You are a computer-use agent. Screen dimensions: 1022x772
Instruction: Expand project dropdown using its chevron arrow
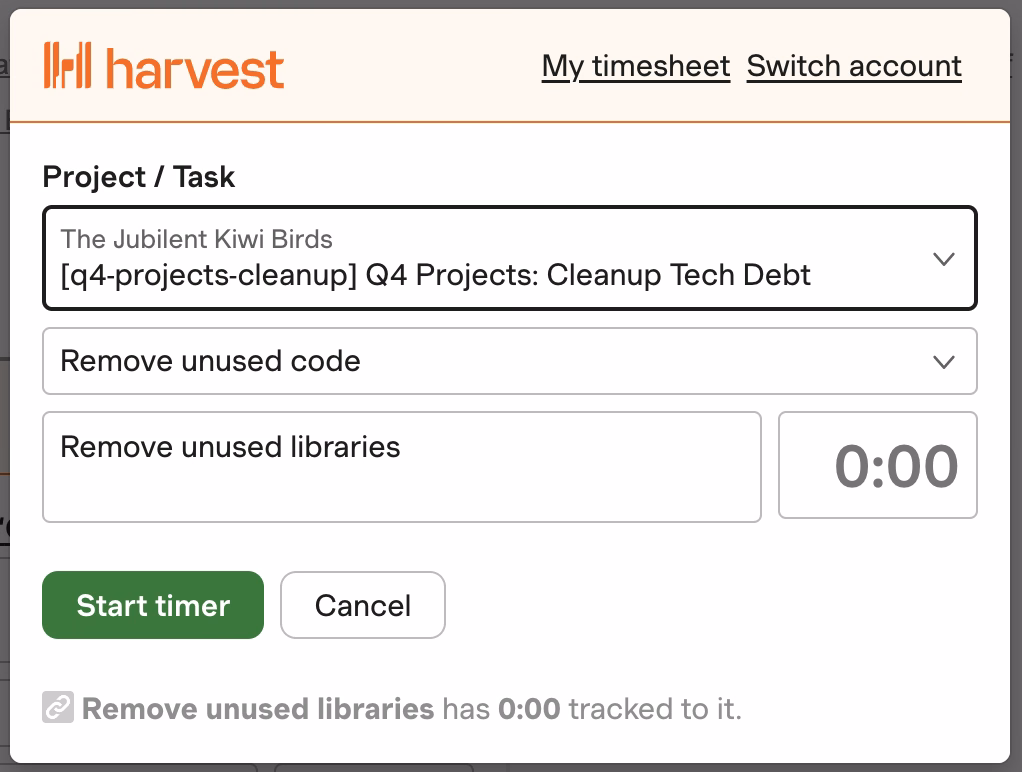[x=943, y=259]
